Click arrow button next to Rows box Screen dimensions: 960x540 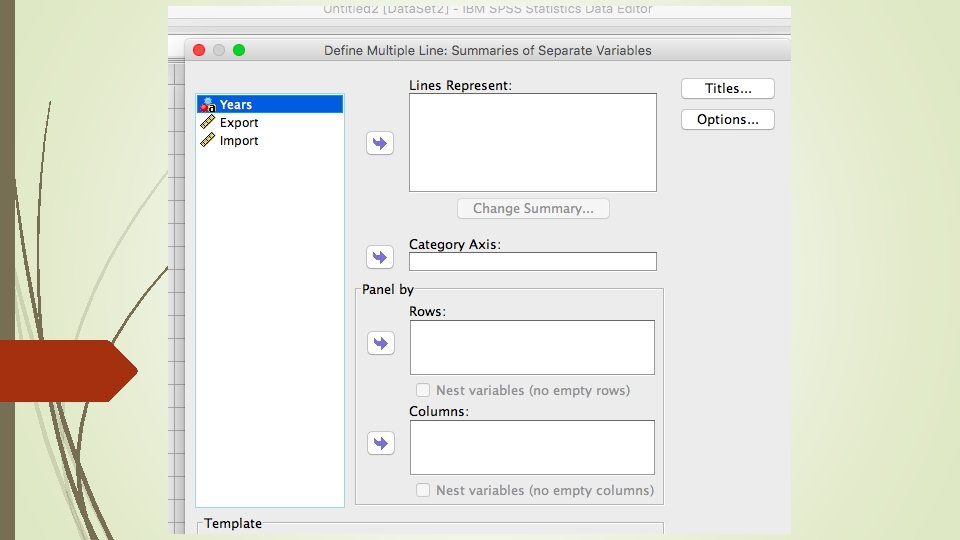(380, 343)
